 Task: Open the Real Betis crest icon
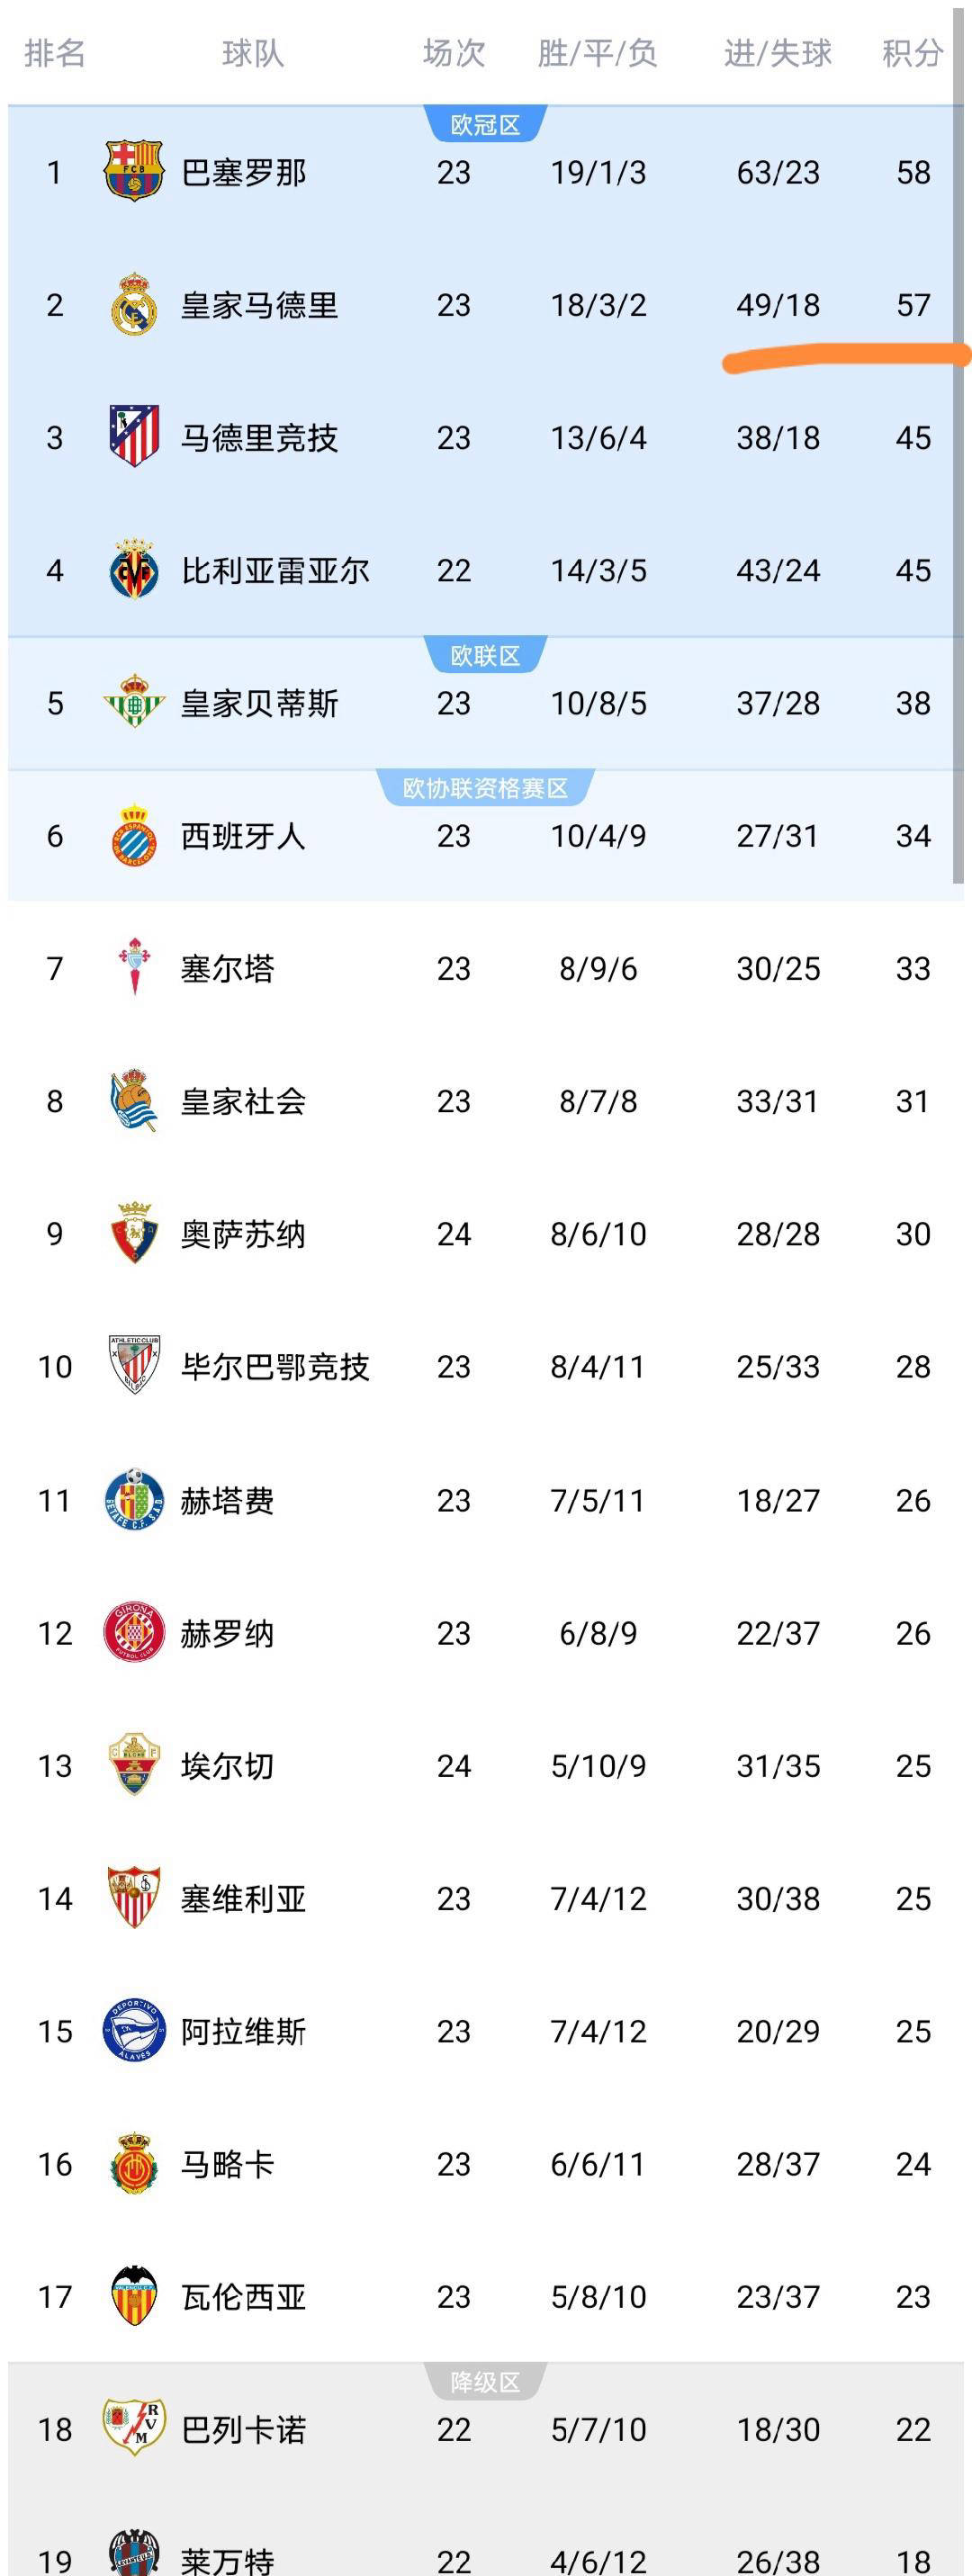134,703
